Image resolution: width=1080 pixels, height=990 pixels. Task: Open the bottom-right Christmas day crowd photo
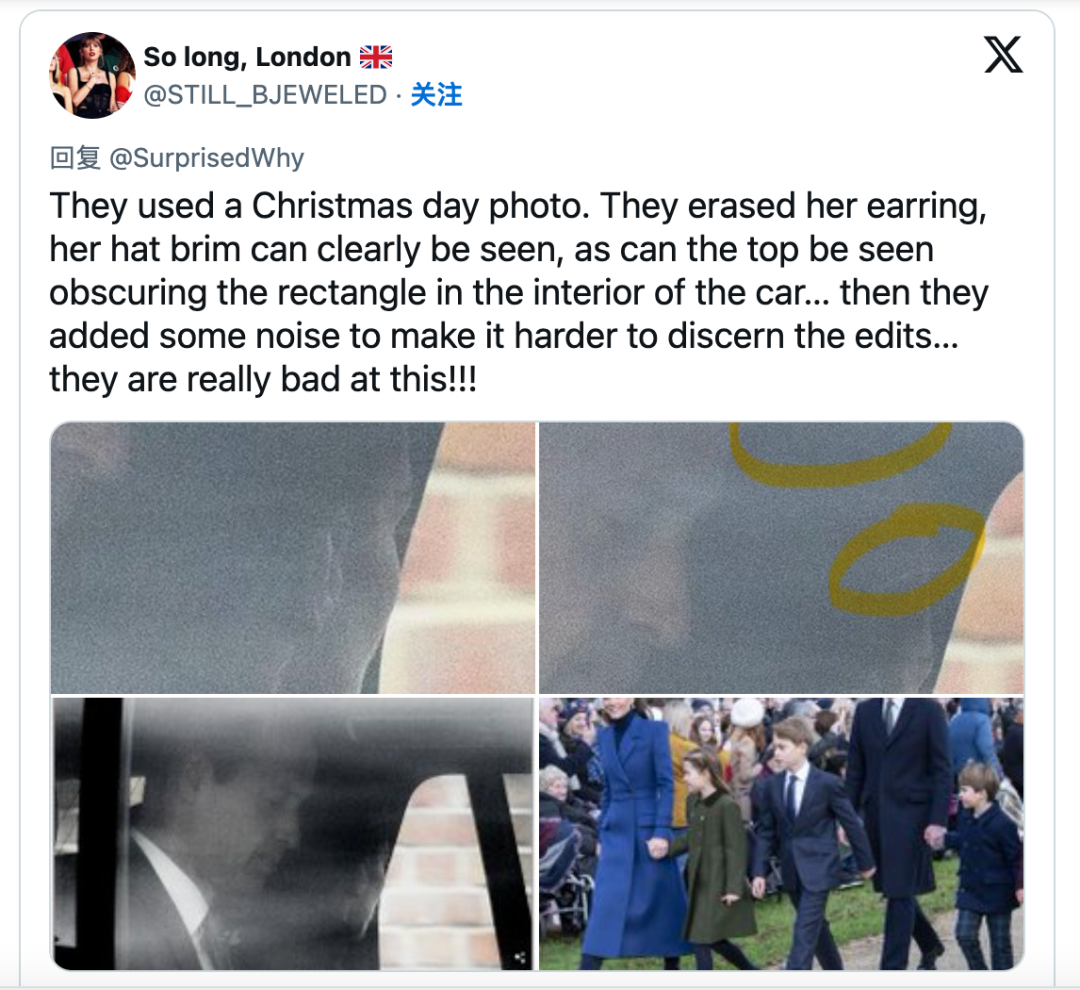pyautogui.click(x=781, y=834)
